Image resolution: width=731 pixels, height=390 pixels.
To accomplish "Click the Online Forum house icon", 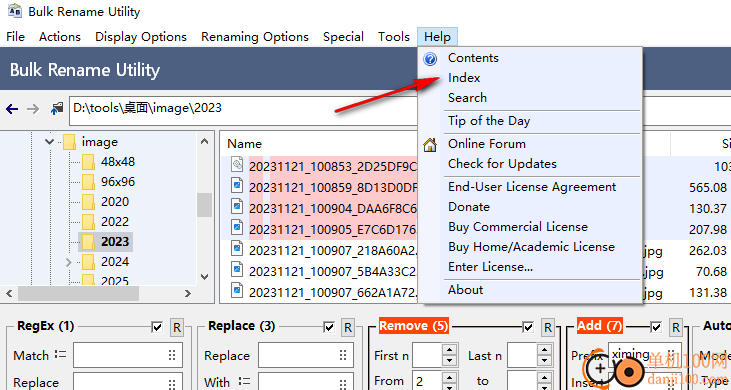I will (x=430, y=145).
